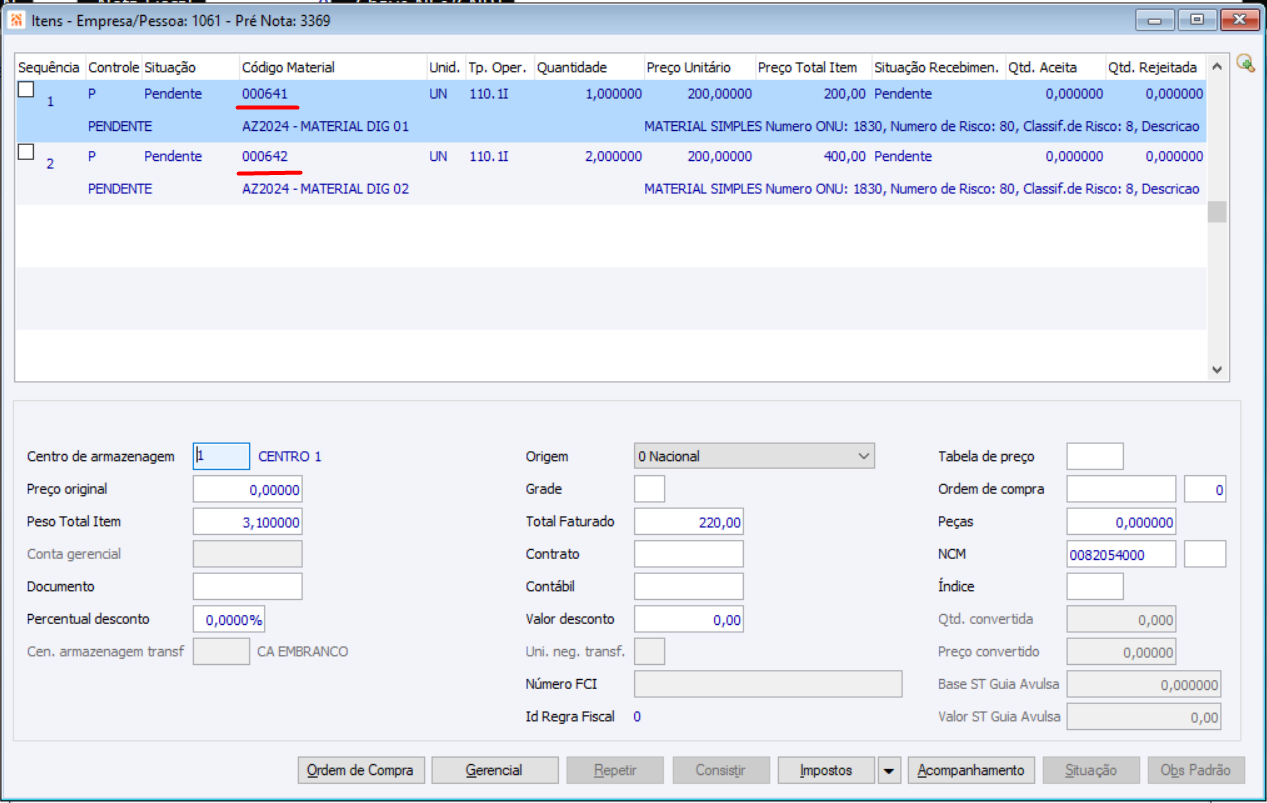Open the Origem dropdown
Viewport: 1267px width, 803px height.
coord(754,456)
